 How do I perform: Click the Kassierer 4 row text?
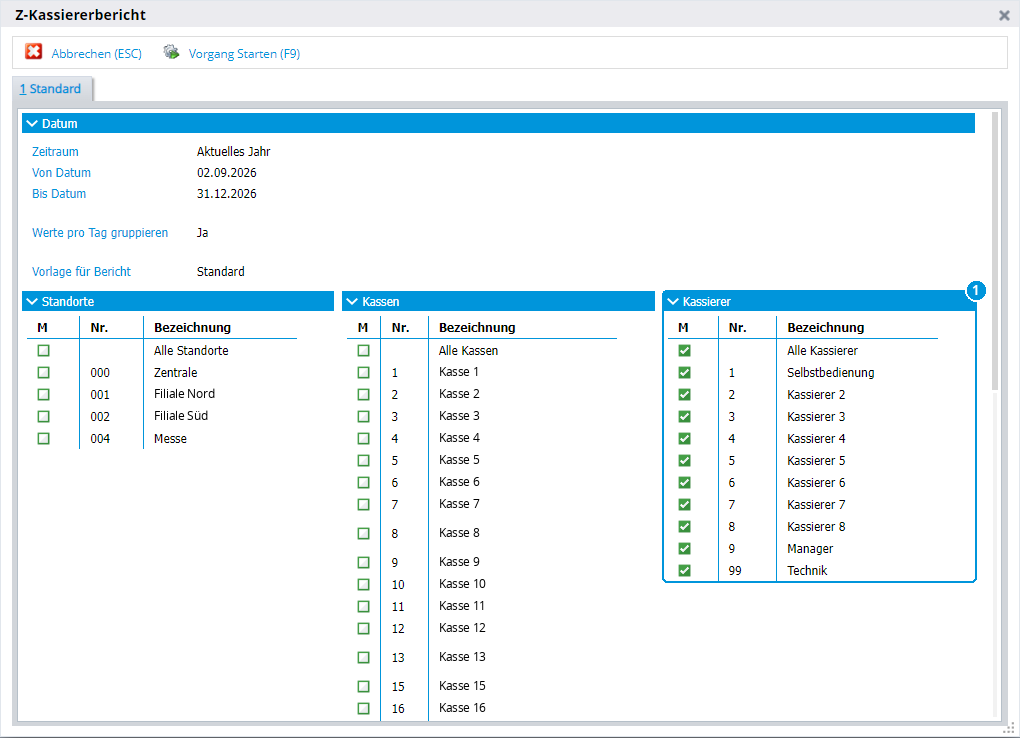click(x=816, y=439)
